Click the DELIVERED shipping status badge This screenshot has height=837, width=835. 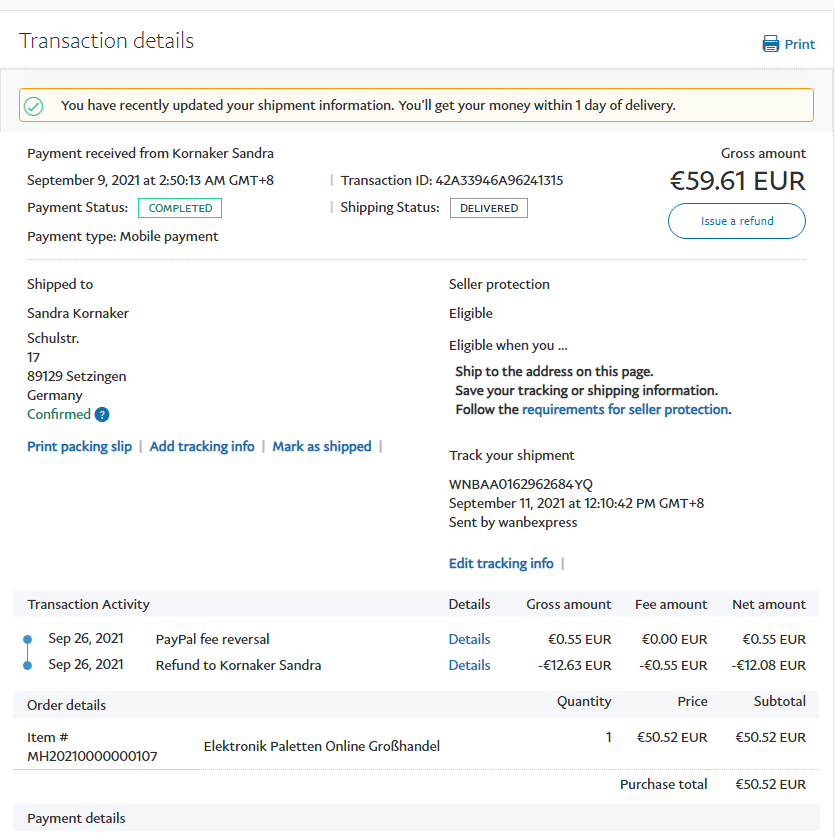(489, 208)
